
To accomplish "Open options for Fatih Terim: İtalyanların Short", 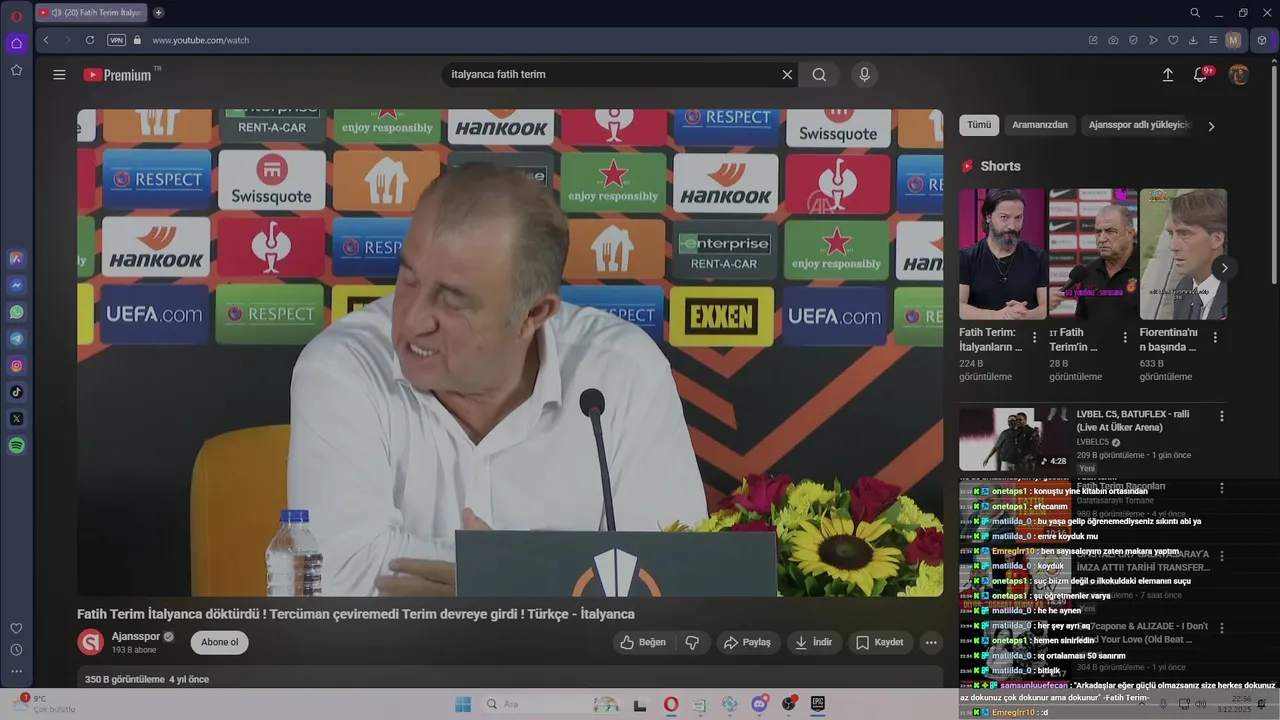I will point(1034,338).
